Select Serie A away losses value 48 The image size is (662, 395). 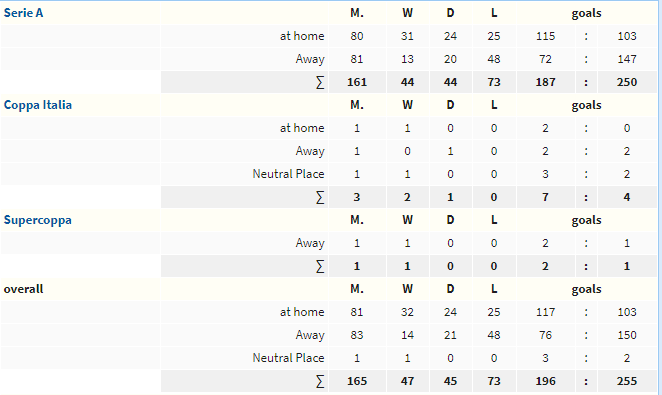[x=494, y=59]
